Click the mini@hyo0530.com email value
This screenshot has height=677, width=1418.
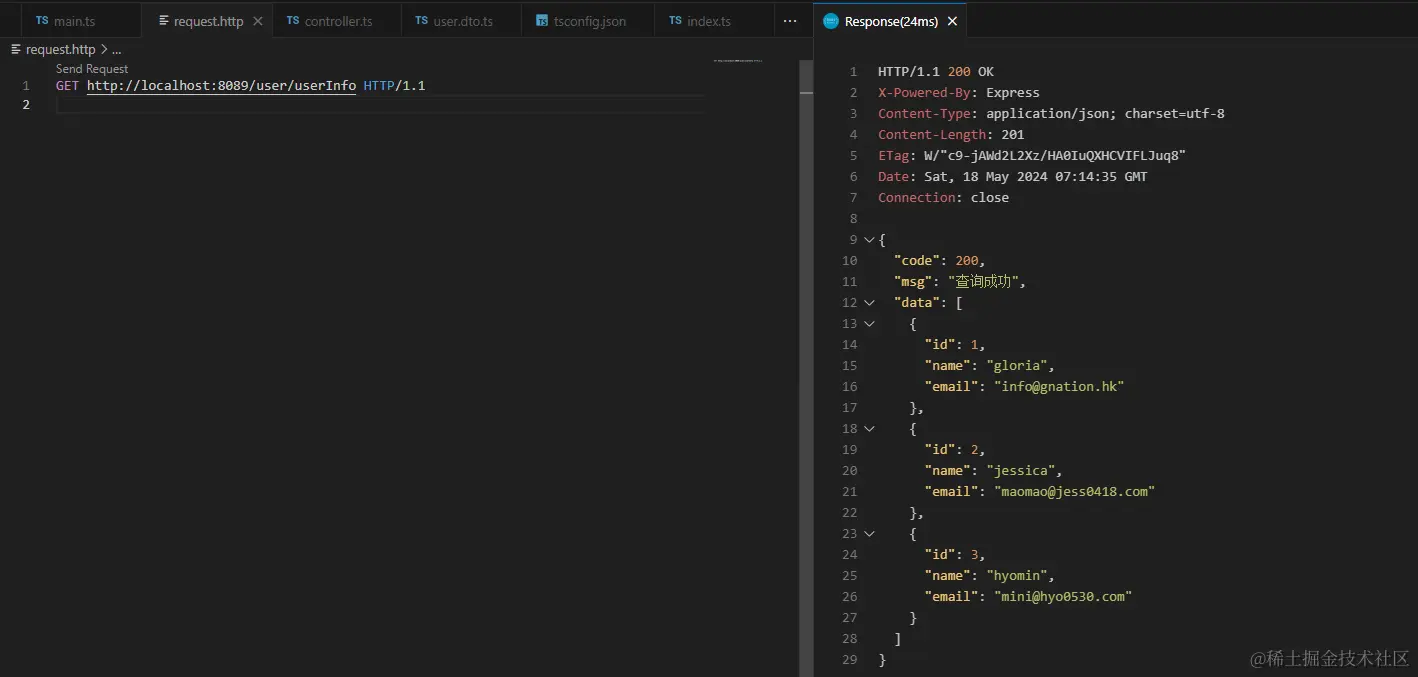pos(1062,597)
